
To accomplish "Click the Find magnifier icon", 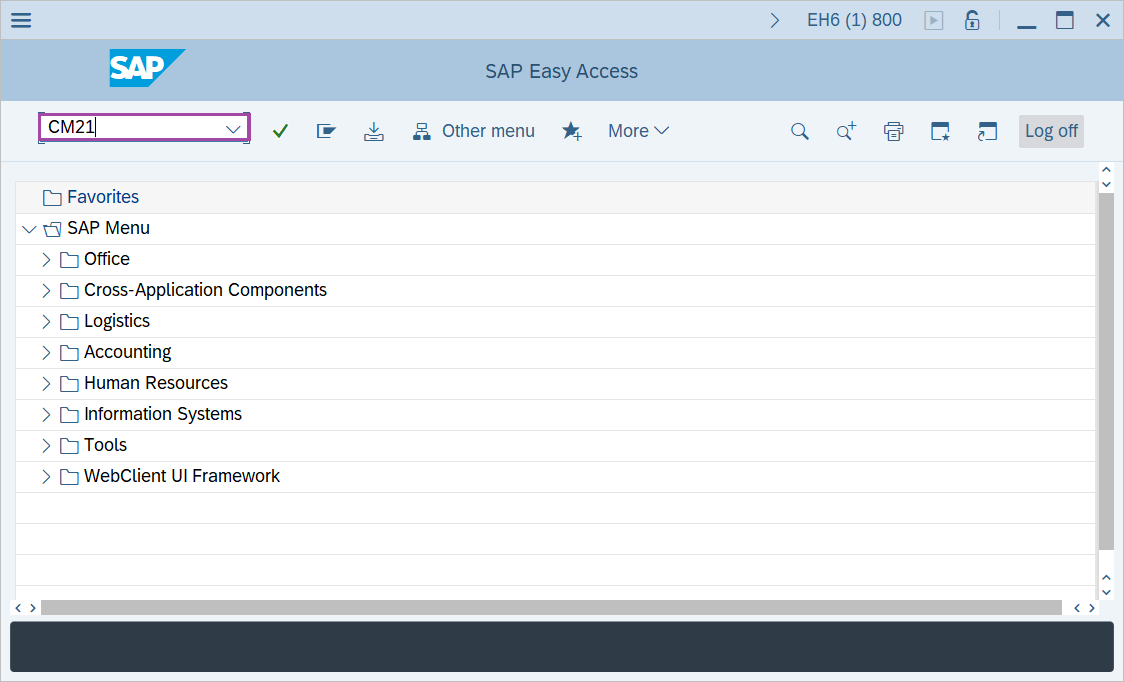I will (x=799, y=131).
